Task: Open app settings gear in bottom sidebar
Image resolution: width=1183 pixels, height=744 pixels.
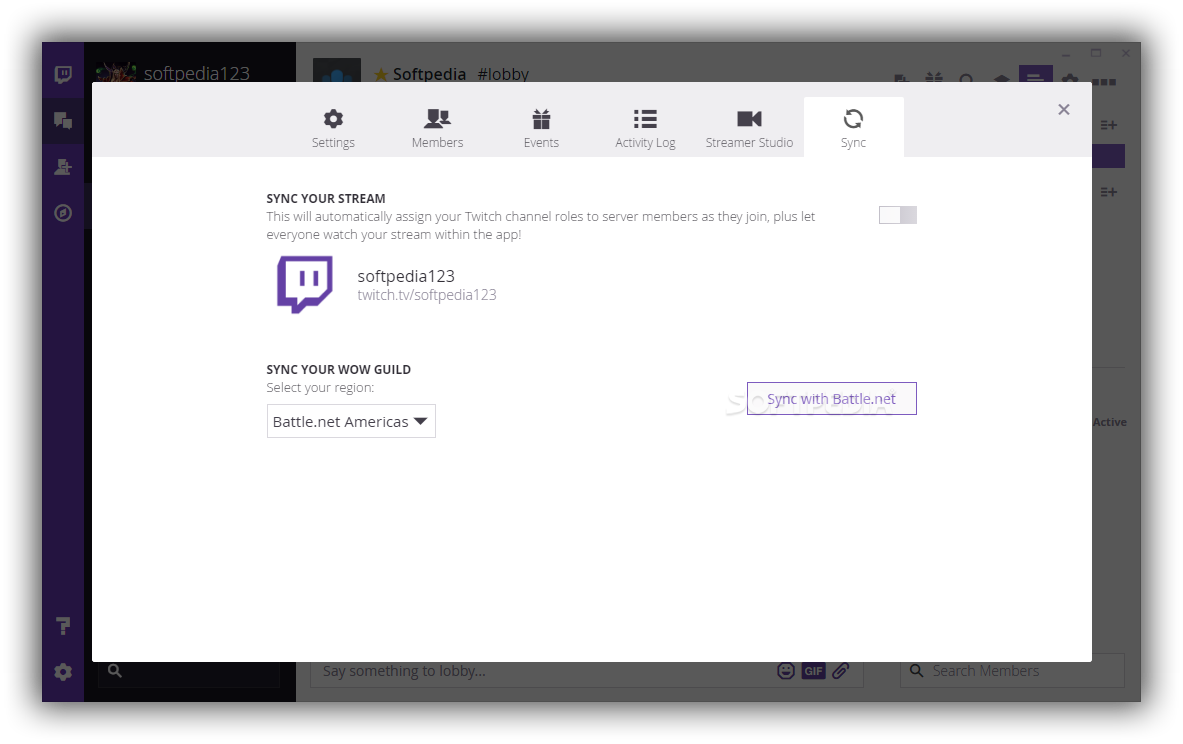Action: (63, 672)
